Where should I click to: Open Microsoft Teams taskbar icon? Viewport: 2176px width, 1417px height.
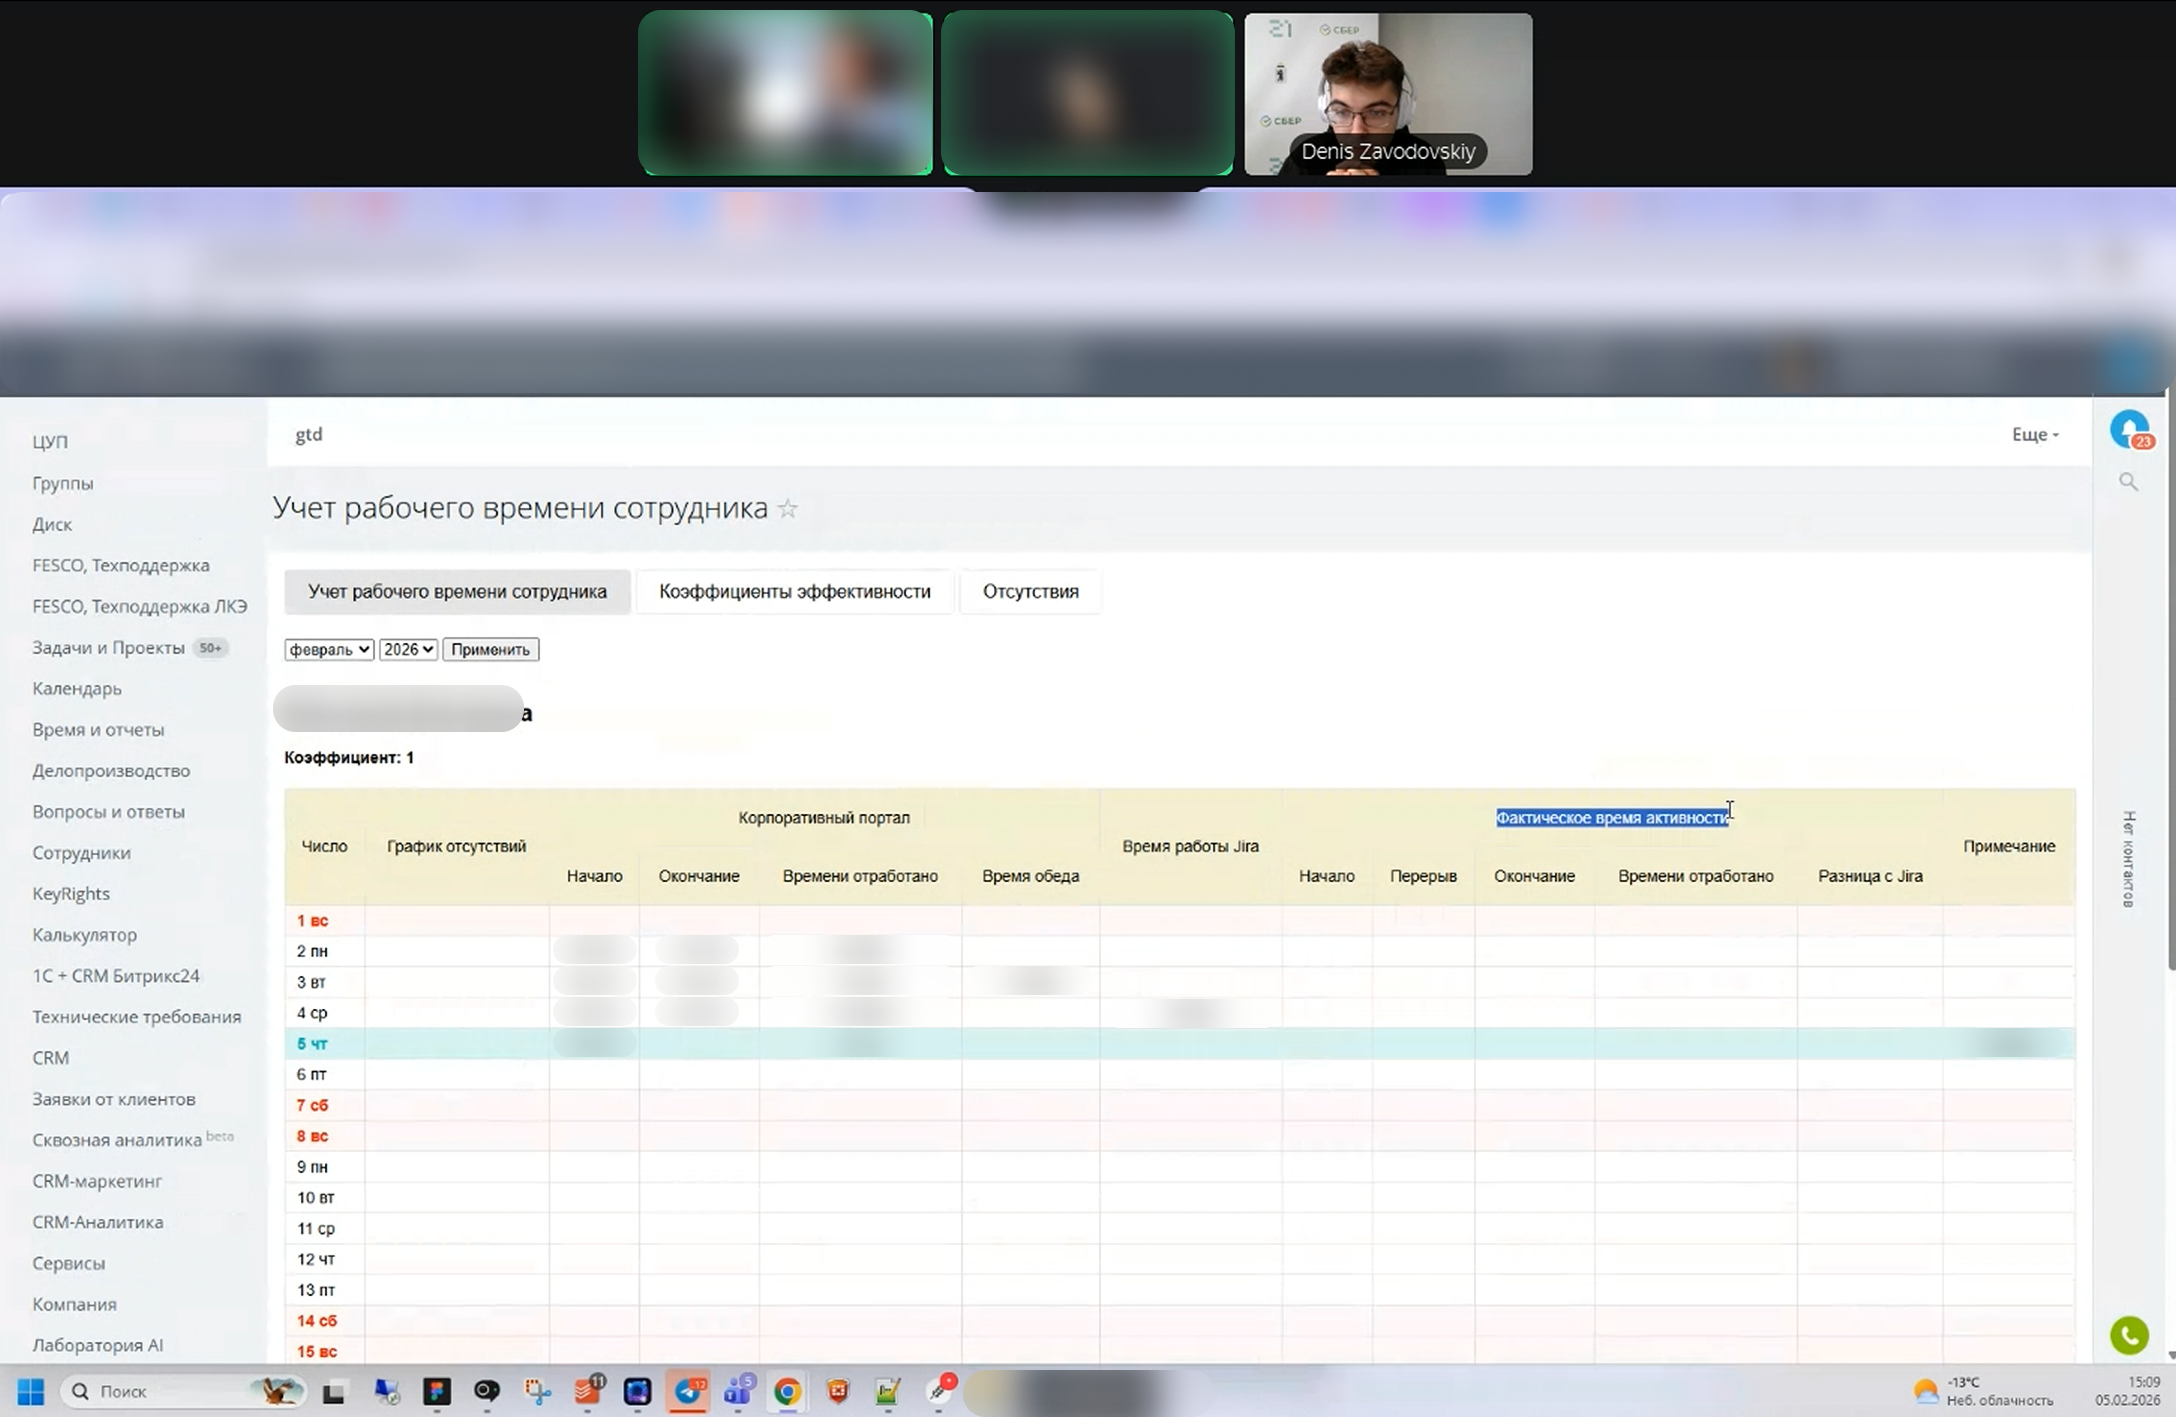pos(738,1391)
